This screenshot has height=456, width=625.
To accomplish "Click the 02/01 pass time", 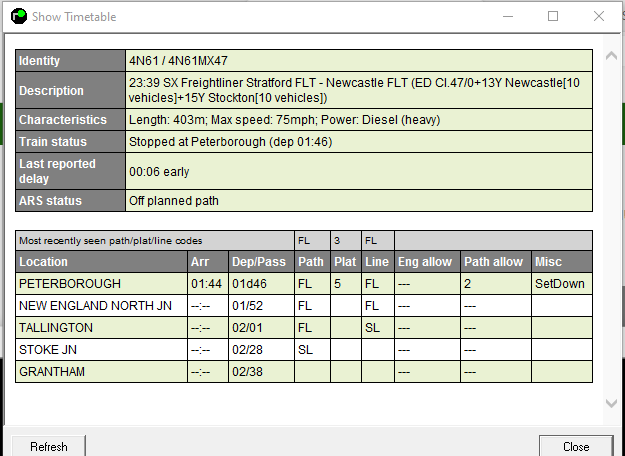I will [x=261, y=328].
